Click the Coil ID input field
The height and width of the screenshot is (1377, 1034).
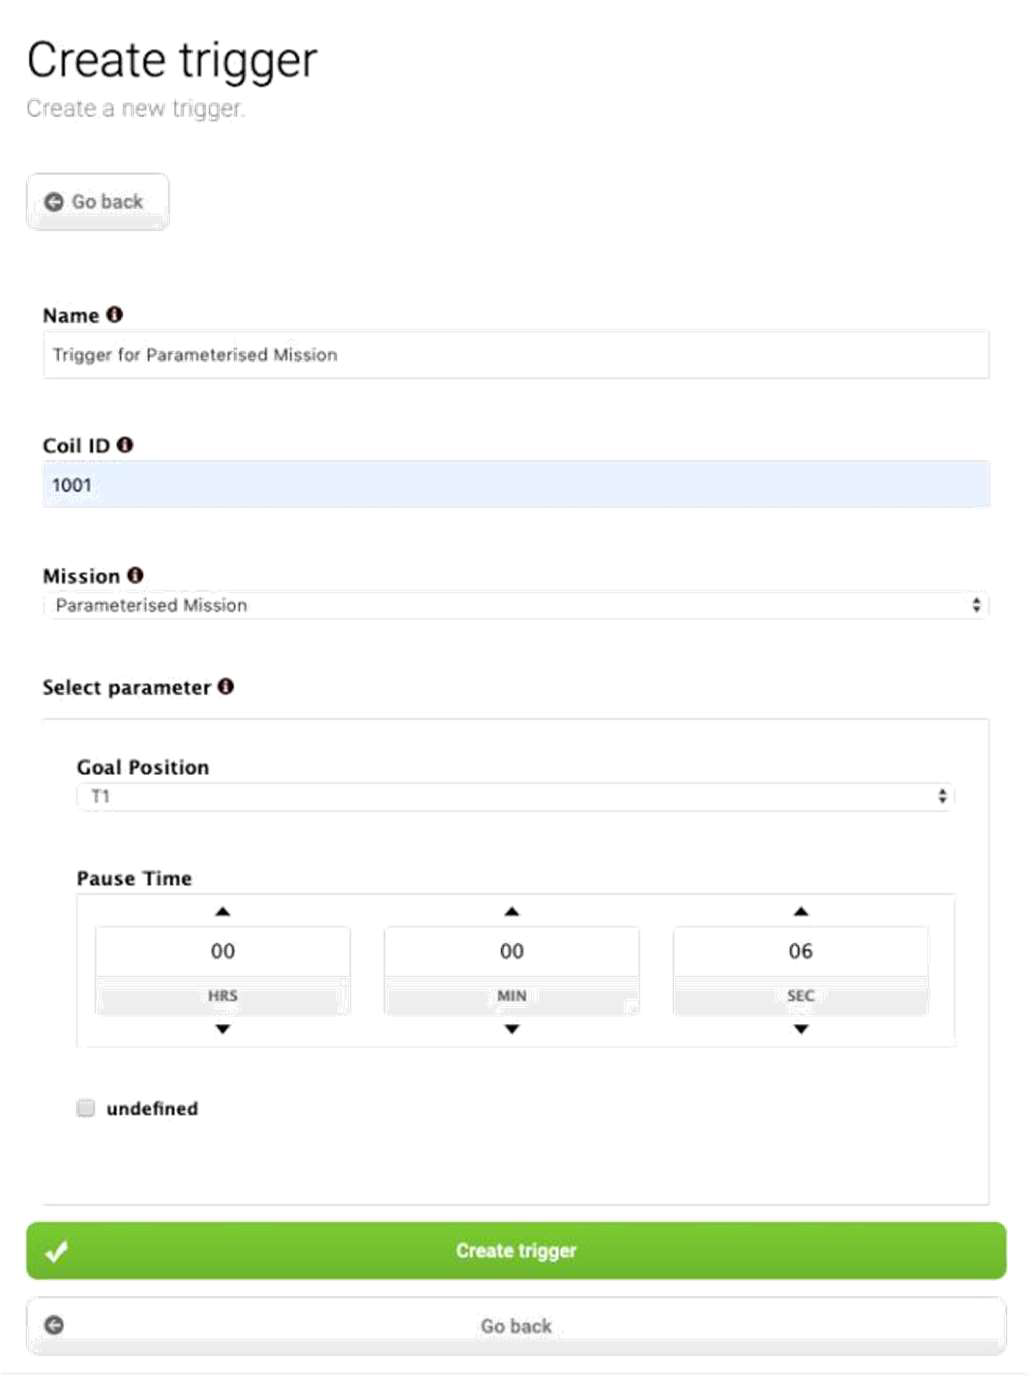[x=516, y=485]
